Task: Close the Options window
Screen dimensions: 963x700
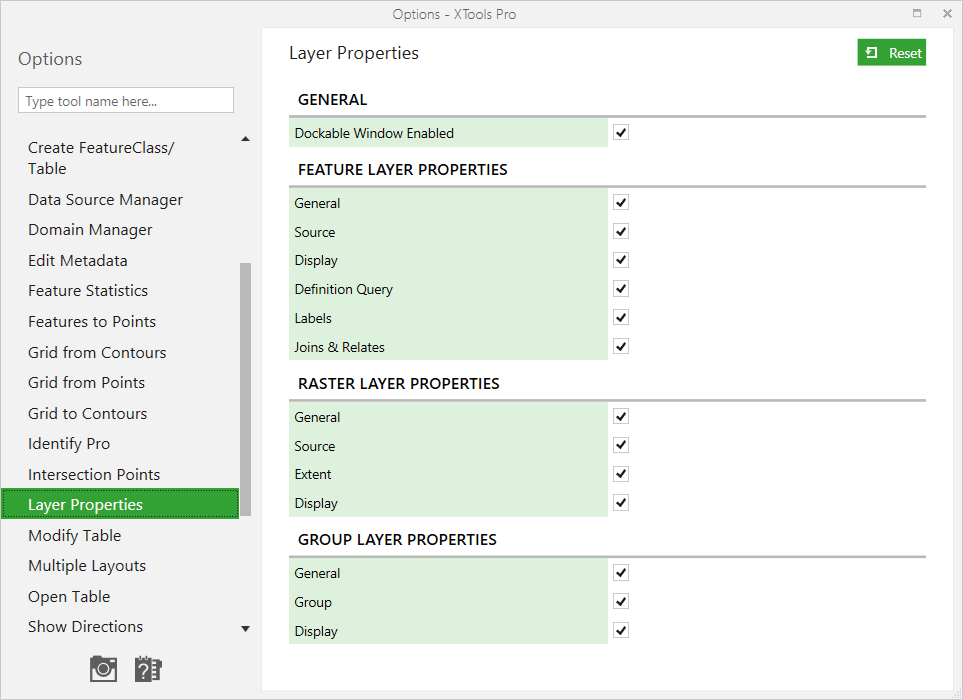Action: point(947,14)
